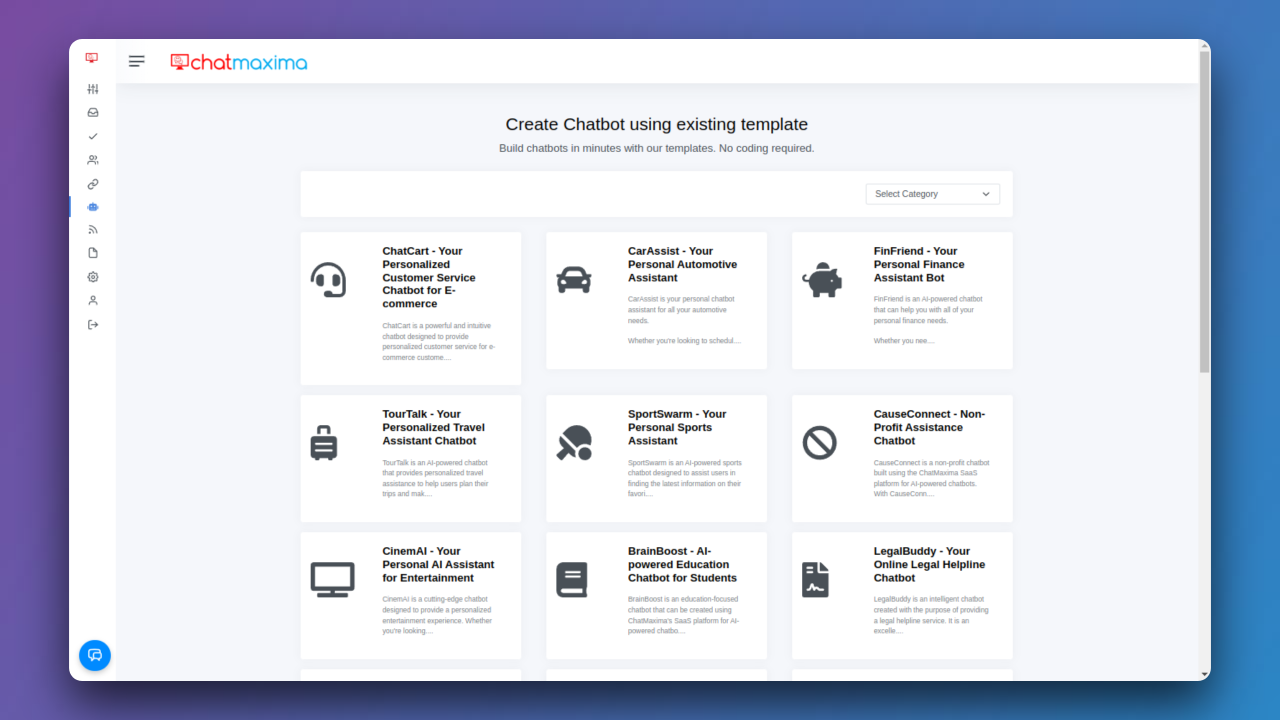Click the ping-pong paddle icon on SportSwarm card
The image size is (1280, 720).
(574, 442)
